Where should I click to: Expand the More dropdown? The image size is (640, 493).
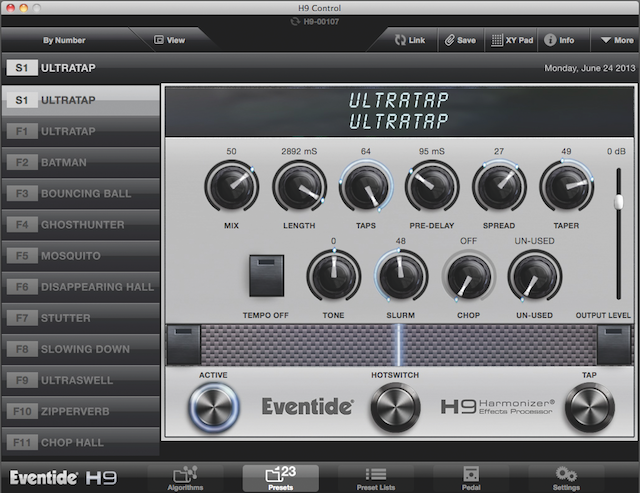[x=617, y=40]
